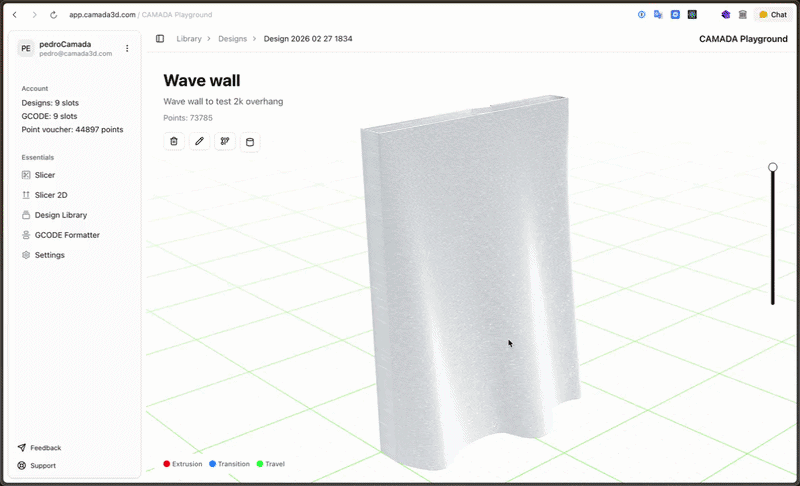Open the Slicer from sidebar
800x486 pixels.
click(x=45, y=175)
